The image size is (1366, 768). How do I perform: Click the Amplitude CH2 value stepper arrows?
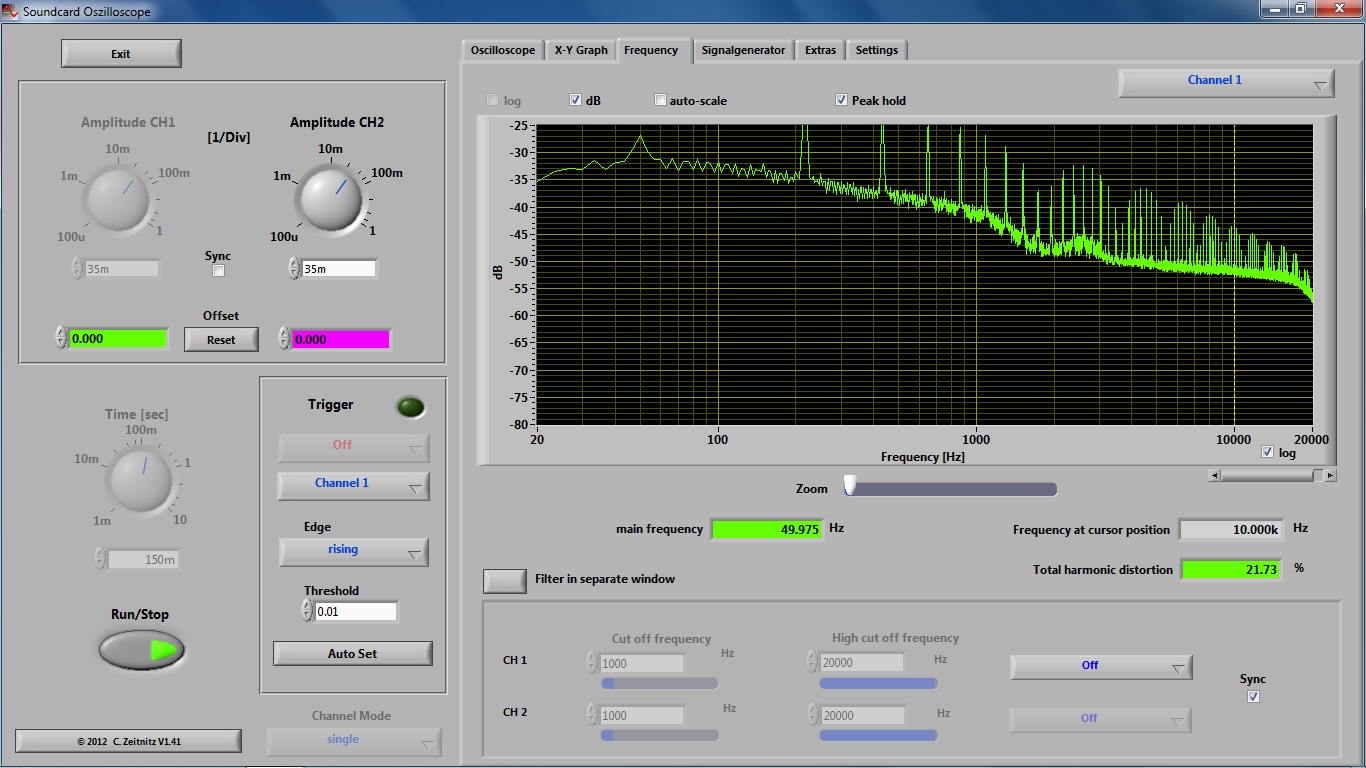coord(294,268)
